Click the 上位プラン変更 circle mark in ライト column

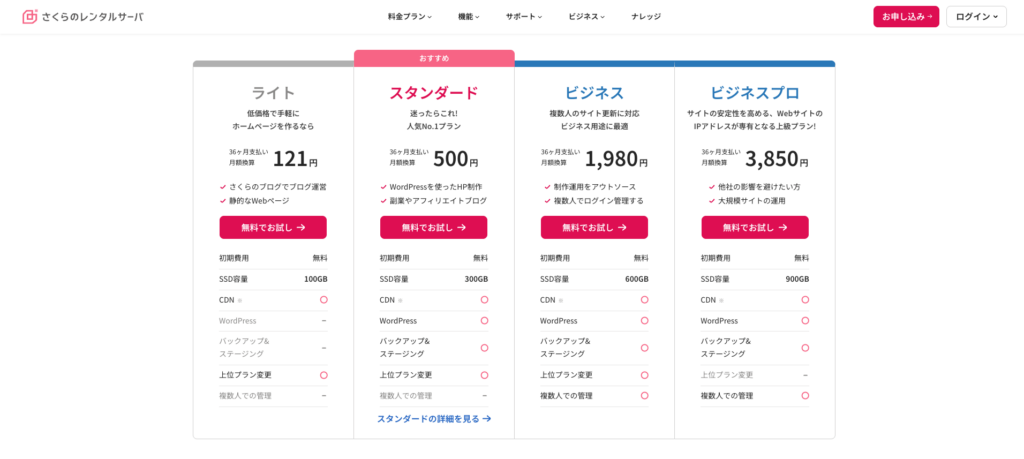tap(324, 375)
